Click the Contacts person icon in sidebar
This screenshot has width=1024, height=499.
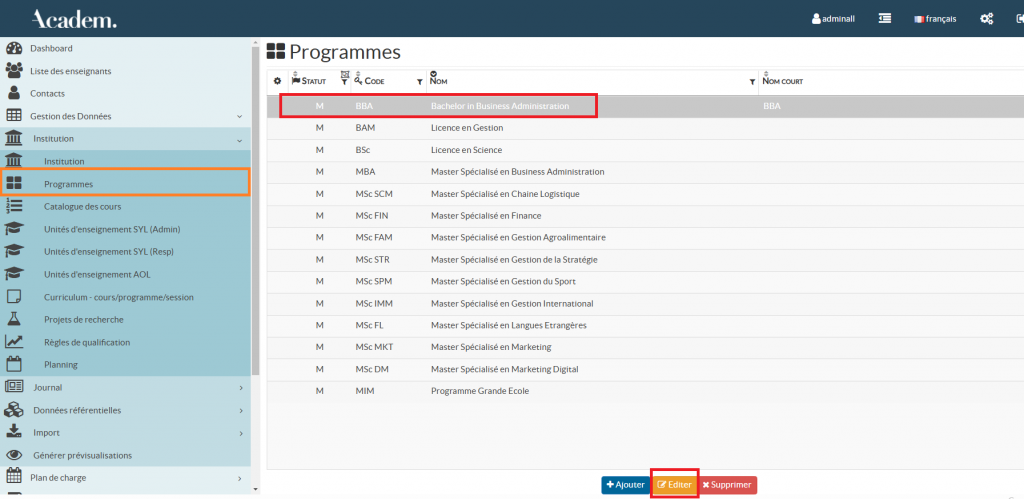[14, 93]
